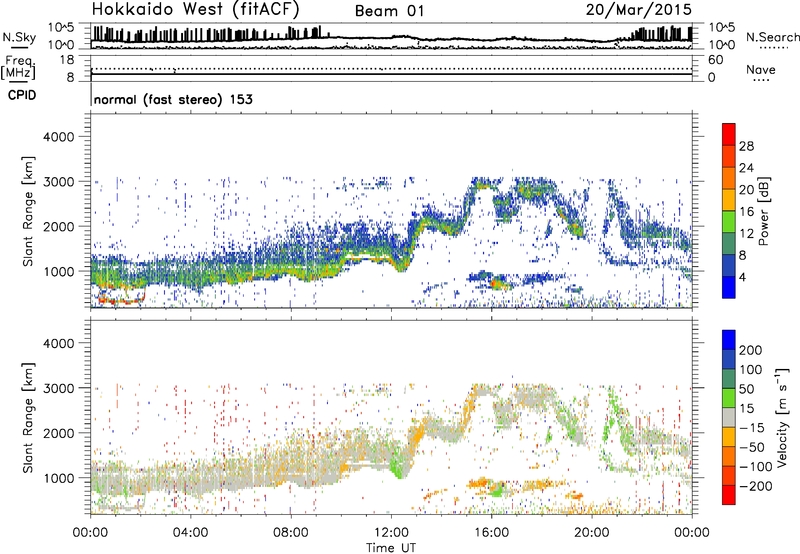
Task: Click the date '20/Mar/2015' in the header
Action: [639, 9]
